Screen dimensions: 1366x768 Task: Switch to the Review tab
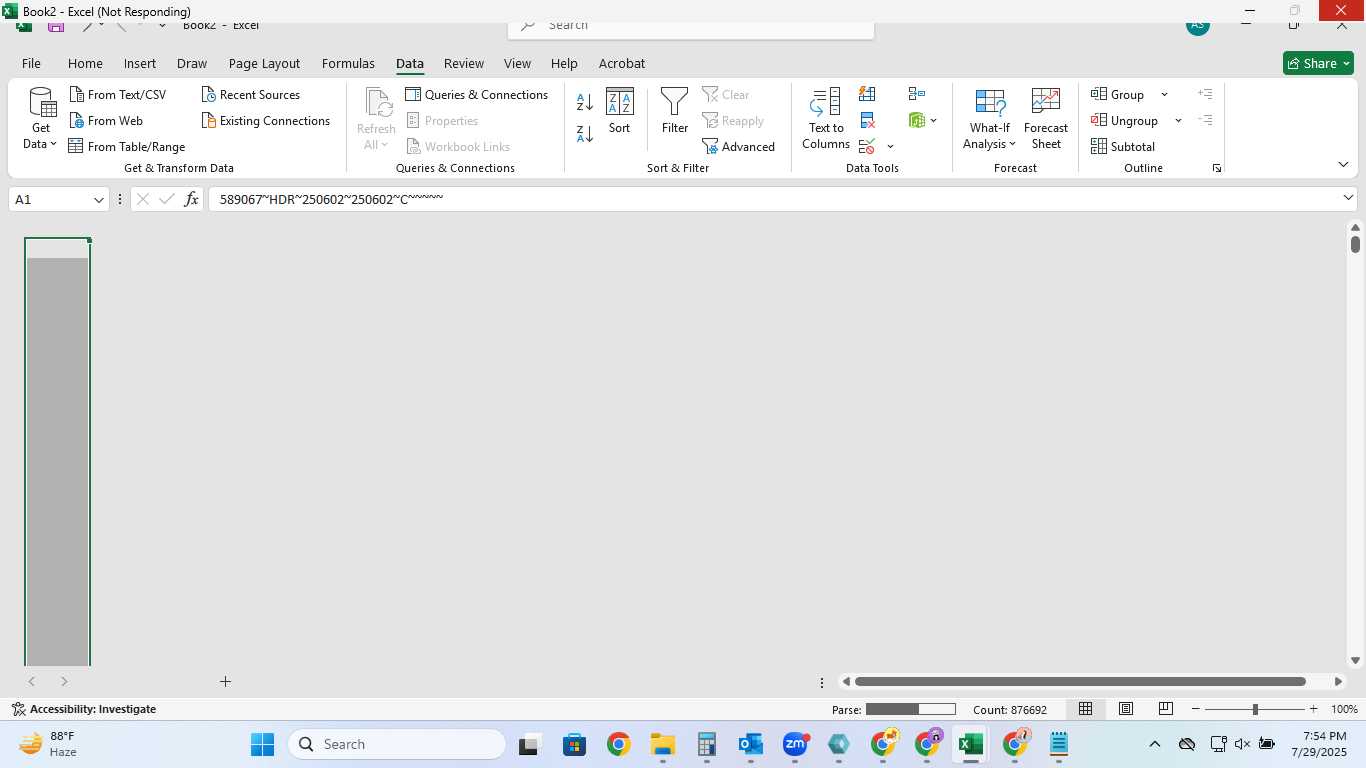click(464, 63)
